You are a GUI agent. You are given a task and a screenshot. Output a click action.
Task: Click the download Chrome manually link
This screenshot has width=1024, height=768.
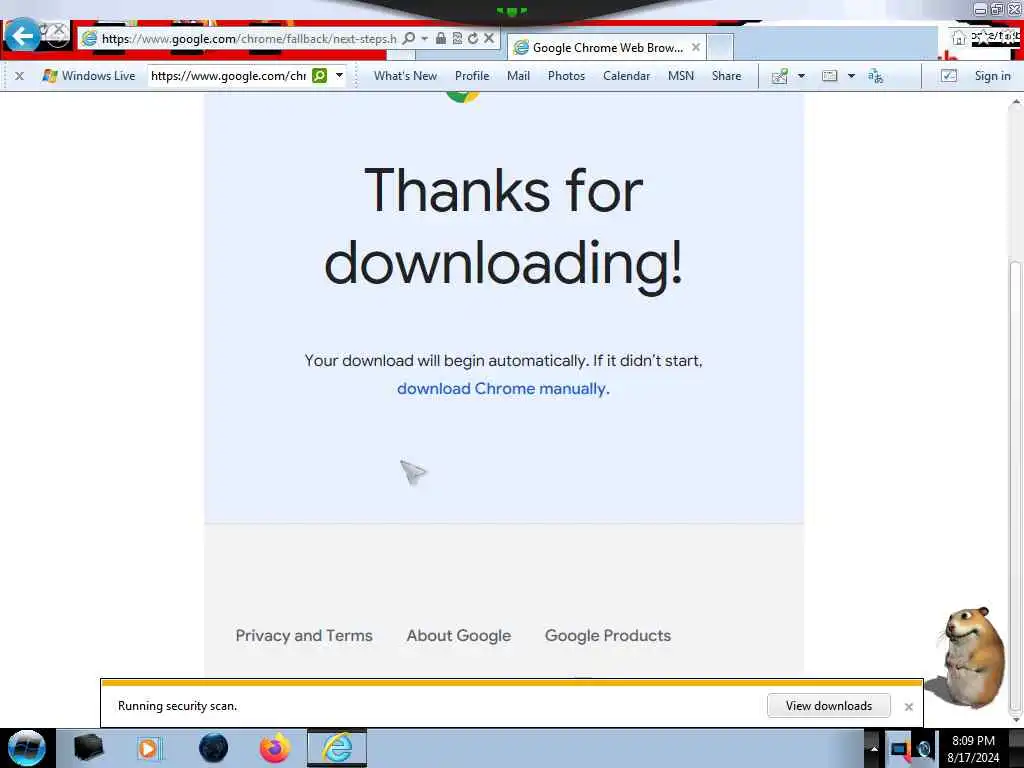click(x=501, y=389)
